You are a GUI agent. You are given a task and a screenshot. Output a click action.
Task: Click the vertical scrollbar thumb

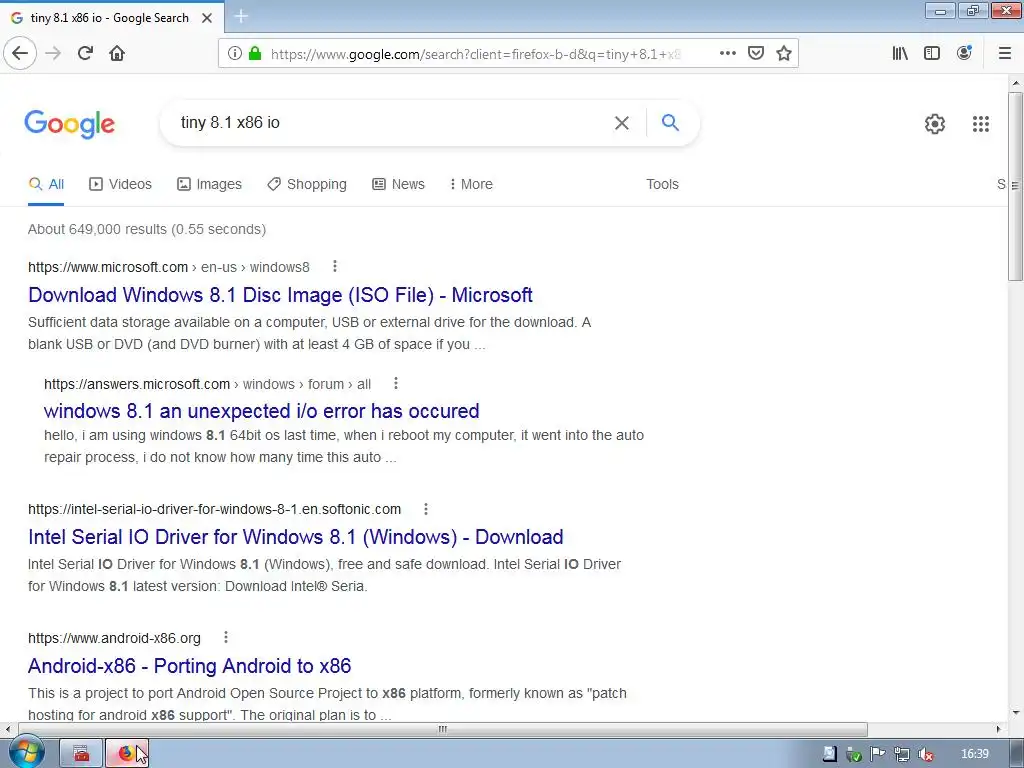[x=1016, y=187]
